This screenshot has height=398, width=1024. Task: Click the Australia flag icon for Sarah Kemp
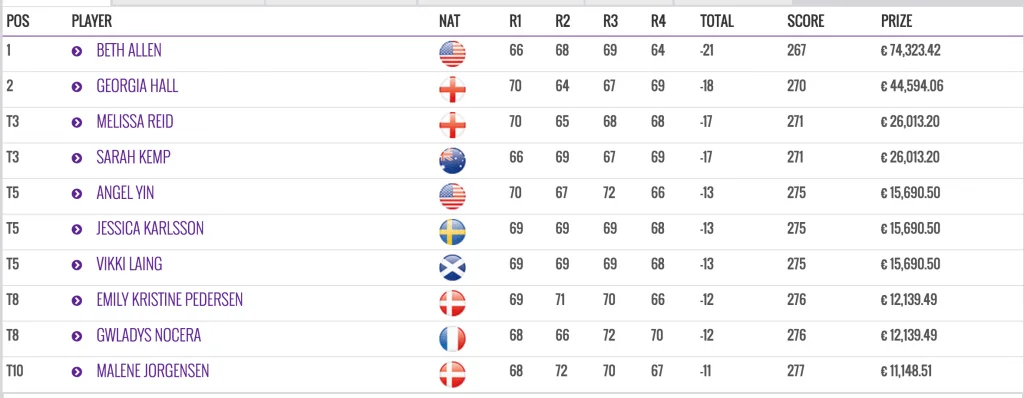(452, 161)
